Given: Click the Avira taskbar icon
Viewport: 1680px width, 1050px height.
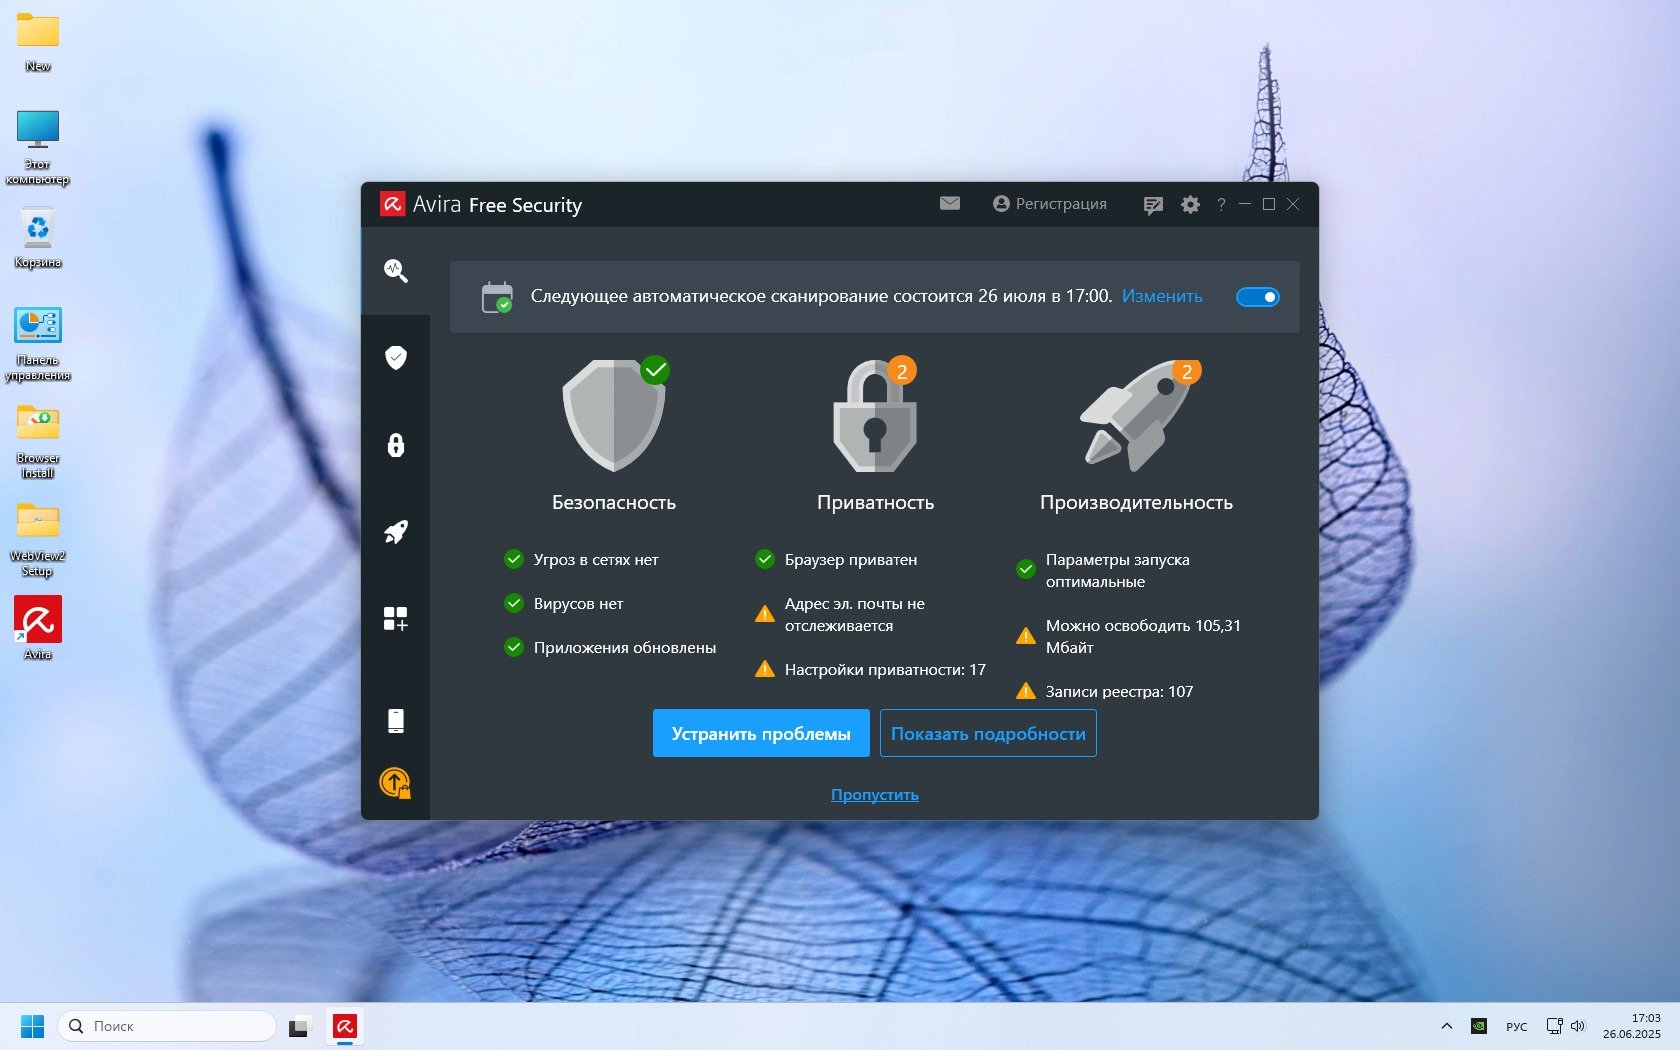Looking at the screenshot, I should (345, 1026).
